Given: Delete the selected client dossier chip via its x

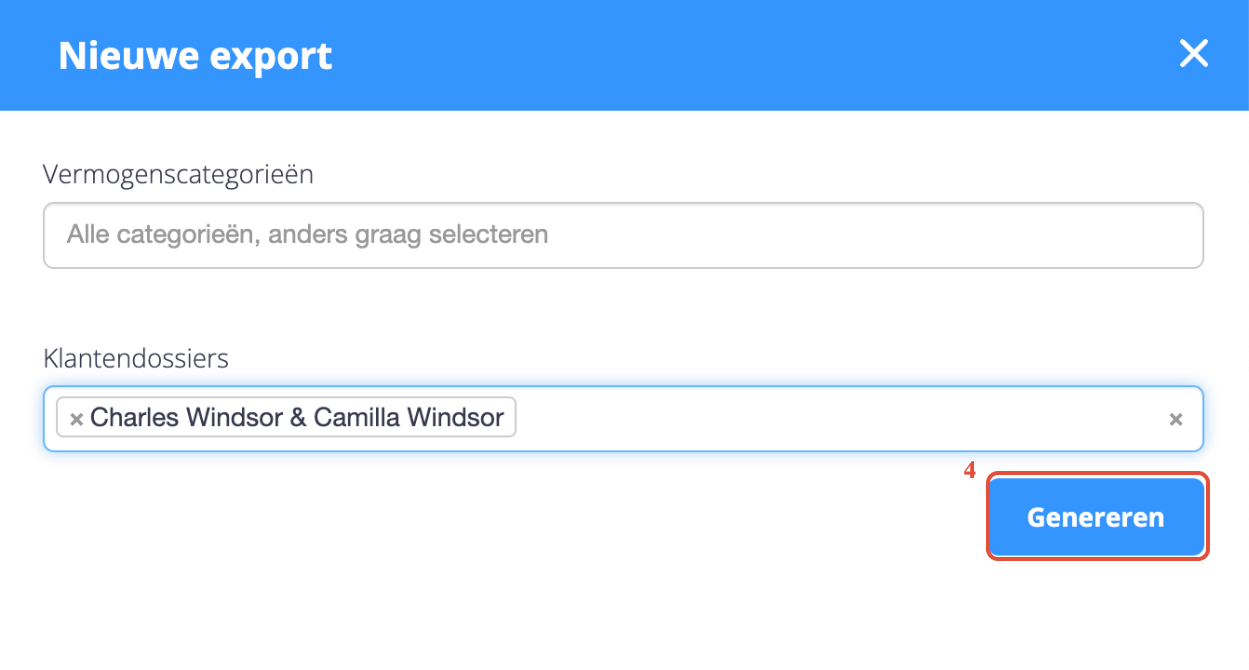Looking at the screenshot, I should click(x=76, y=419).
